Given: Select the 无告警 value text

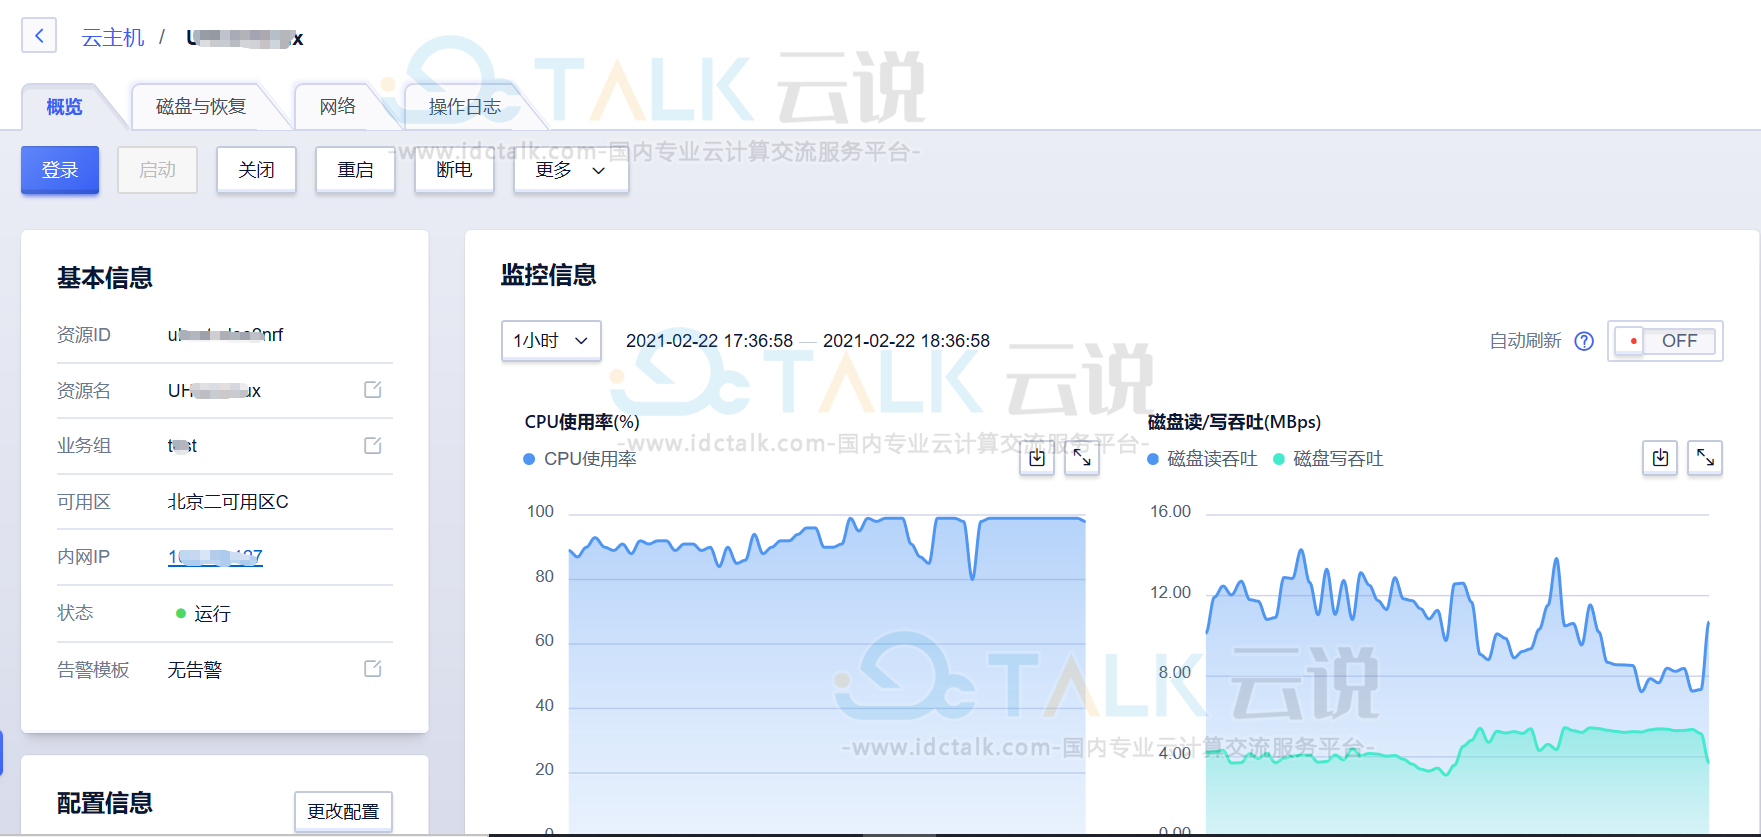Looking at the screenshot, I should 195,670.
